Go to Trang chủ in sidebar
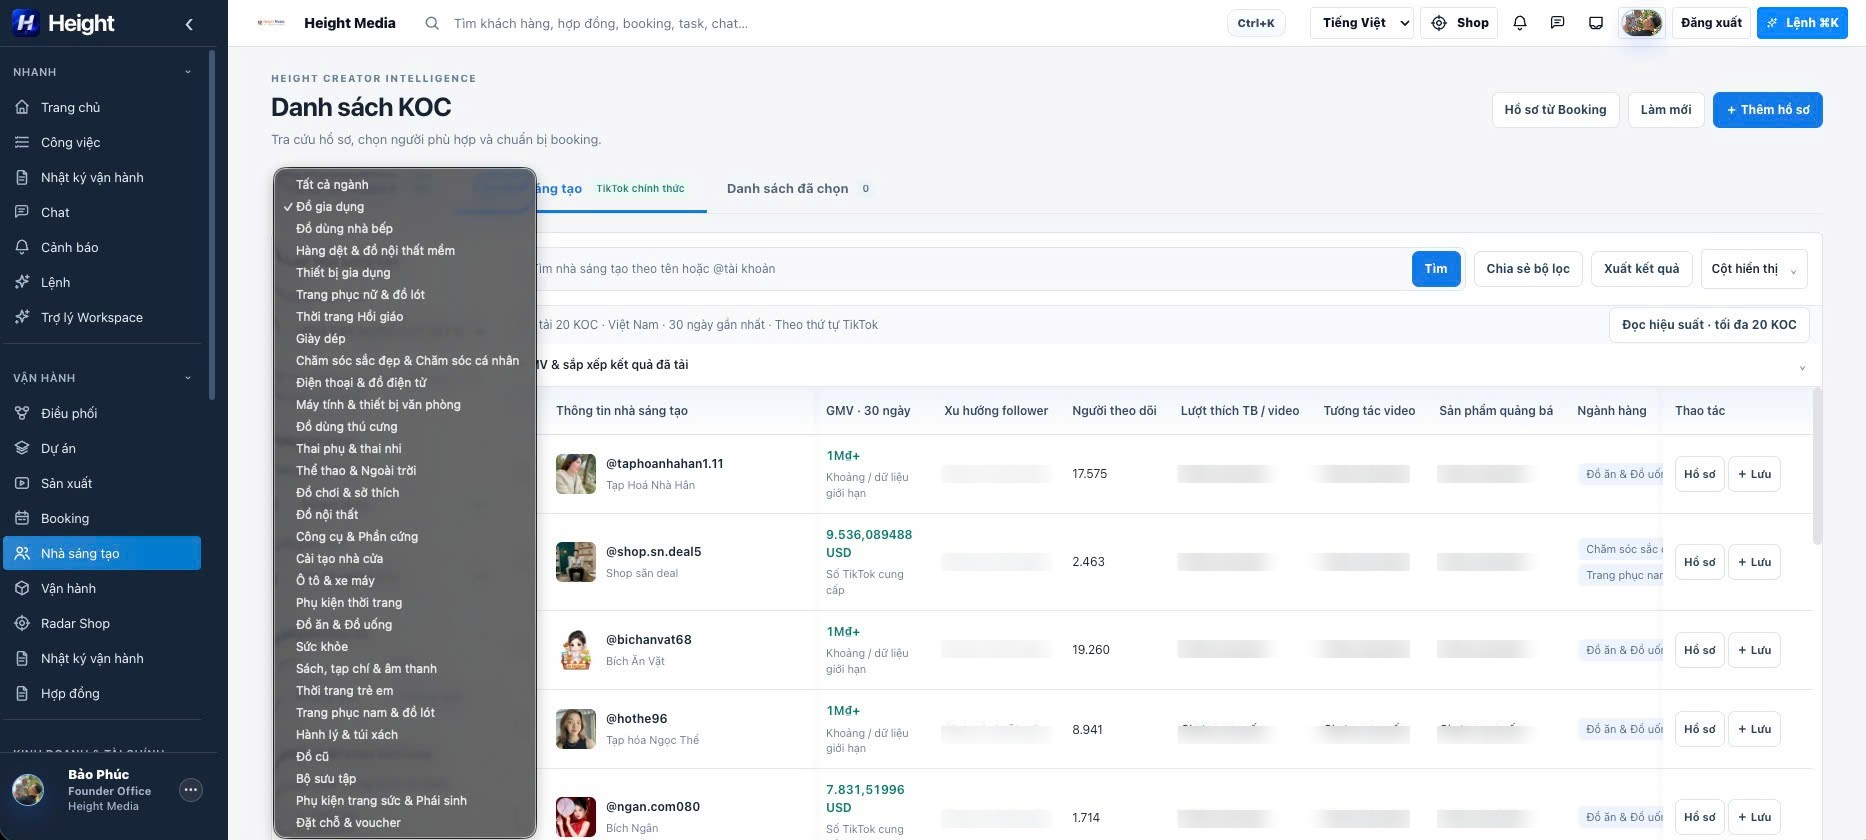 click(102, 107)
